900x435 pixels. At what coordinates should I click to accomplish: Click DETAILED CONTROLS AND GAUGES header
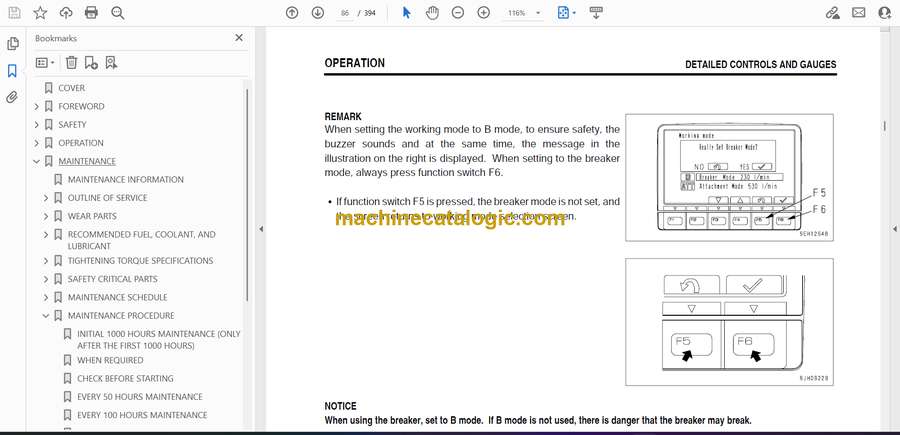coord(761,65)
